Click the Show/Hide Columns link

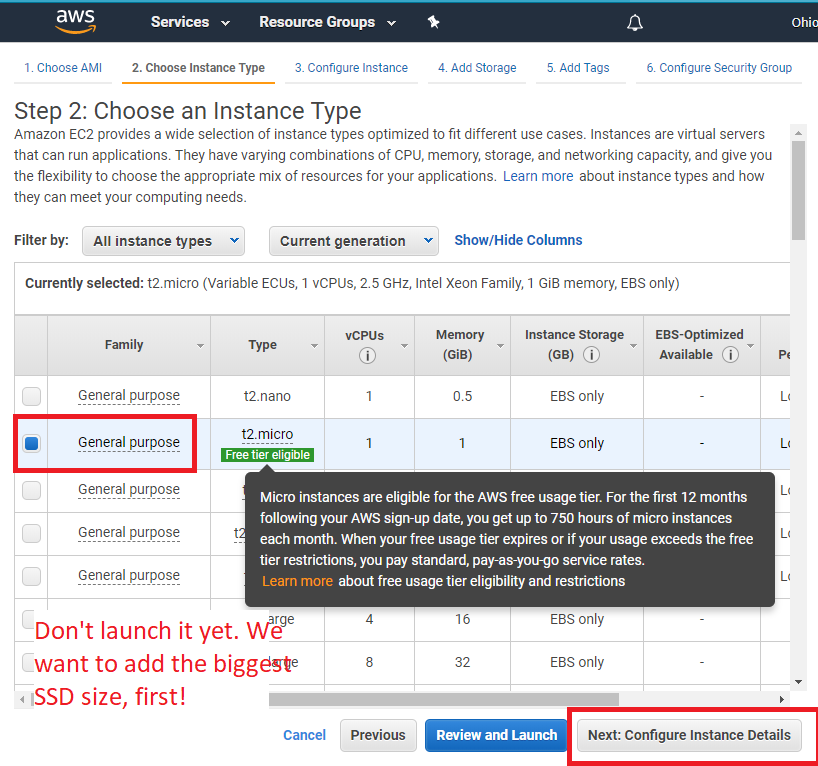[518, 240]
